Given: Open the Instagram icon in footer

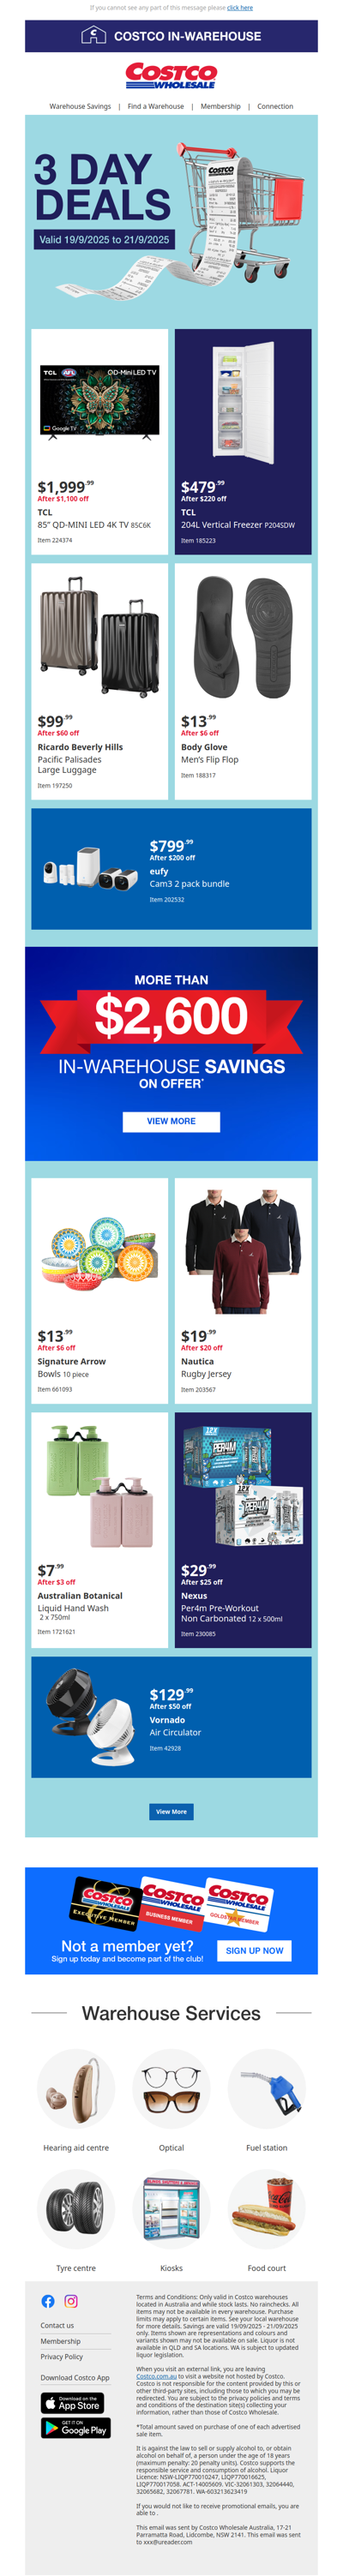Looking at the screenshot, I should [x=71, y=2301].
